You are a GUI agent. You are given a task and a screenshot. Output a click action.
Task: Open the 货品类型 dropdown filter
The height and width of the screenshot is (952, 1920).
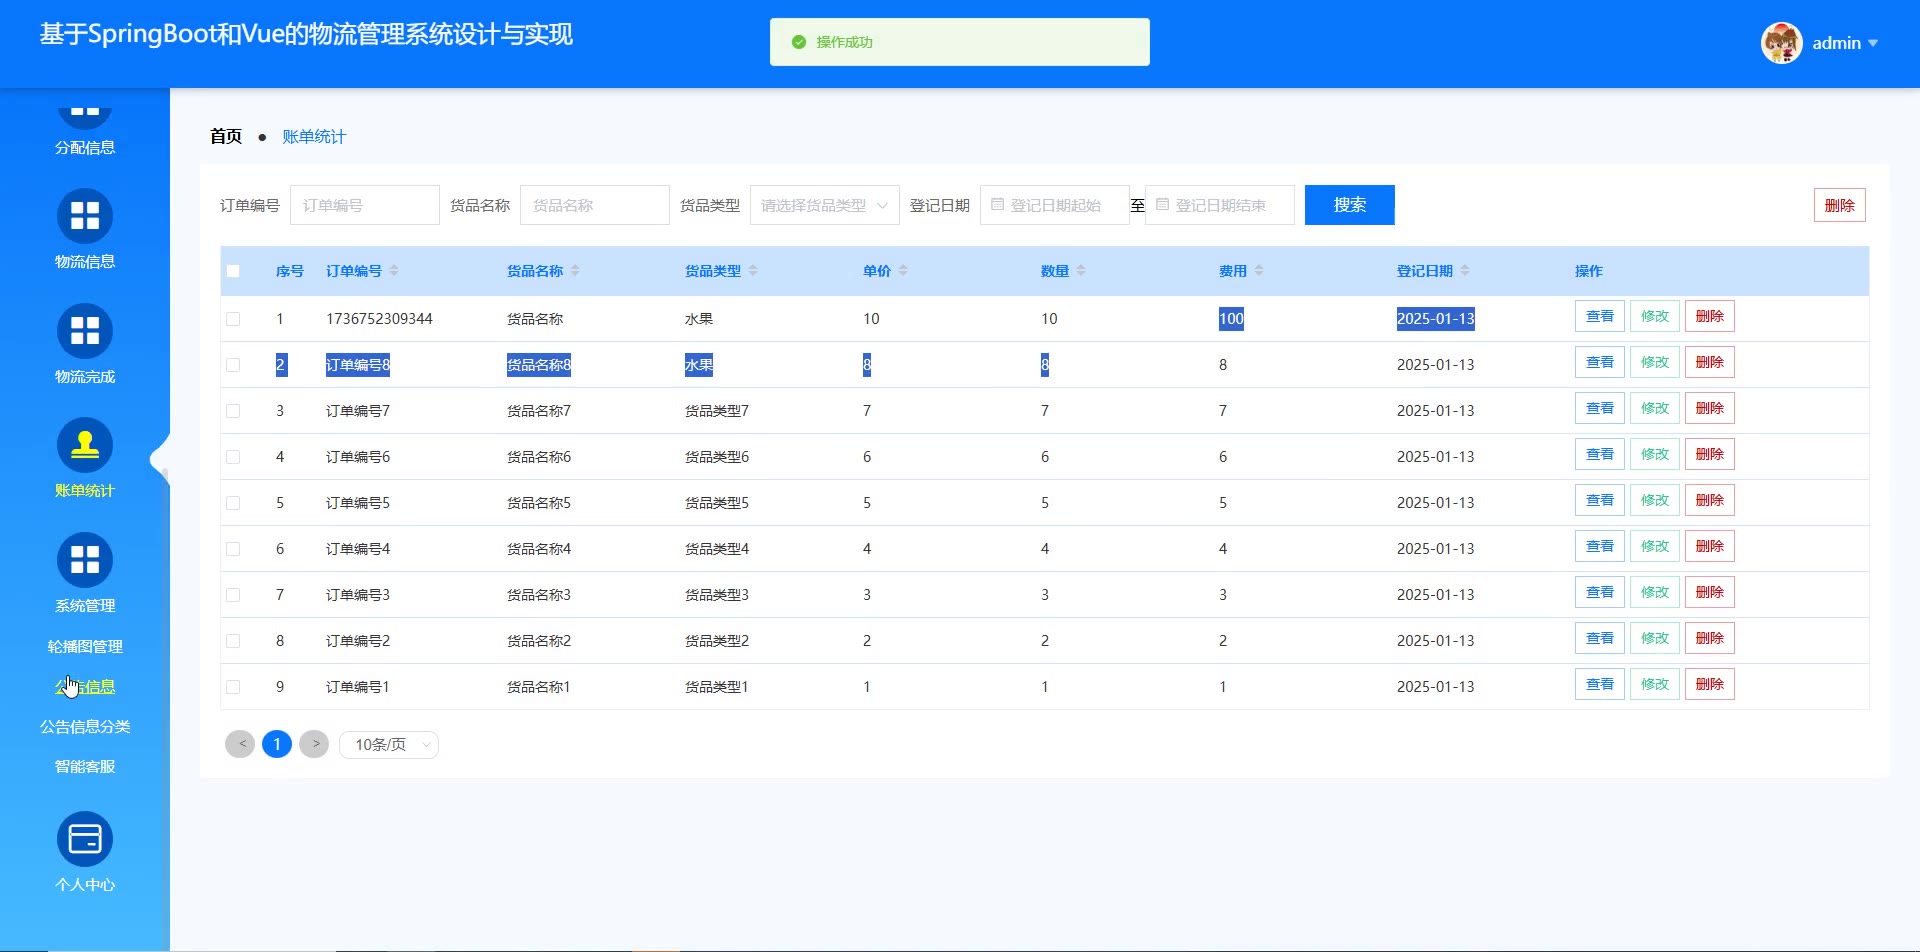coord(824,205)
